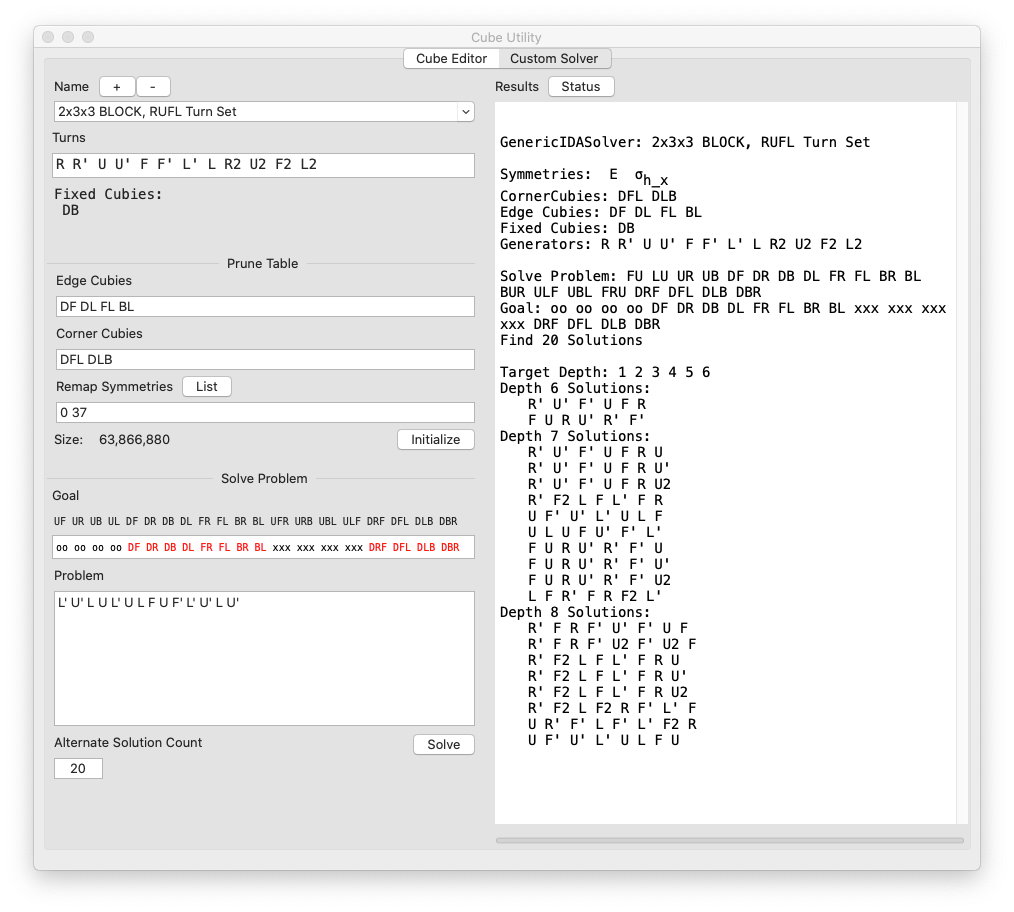Open the Custom Solver tab
The height and width of the screenshot is (912, 1014).
[554, 59]
